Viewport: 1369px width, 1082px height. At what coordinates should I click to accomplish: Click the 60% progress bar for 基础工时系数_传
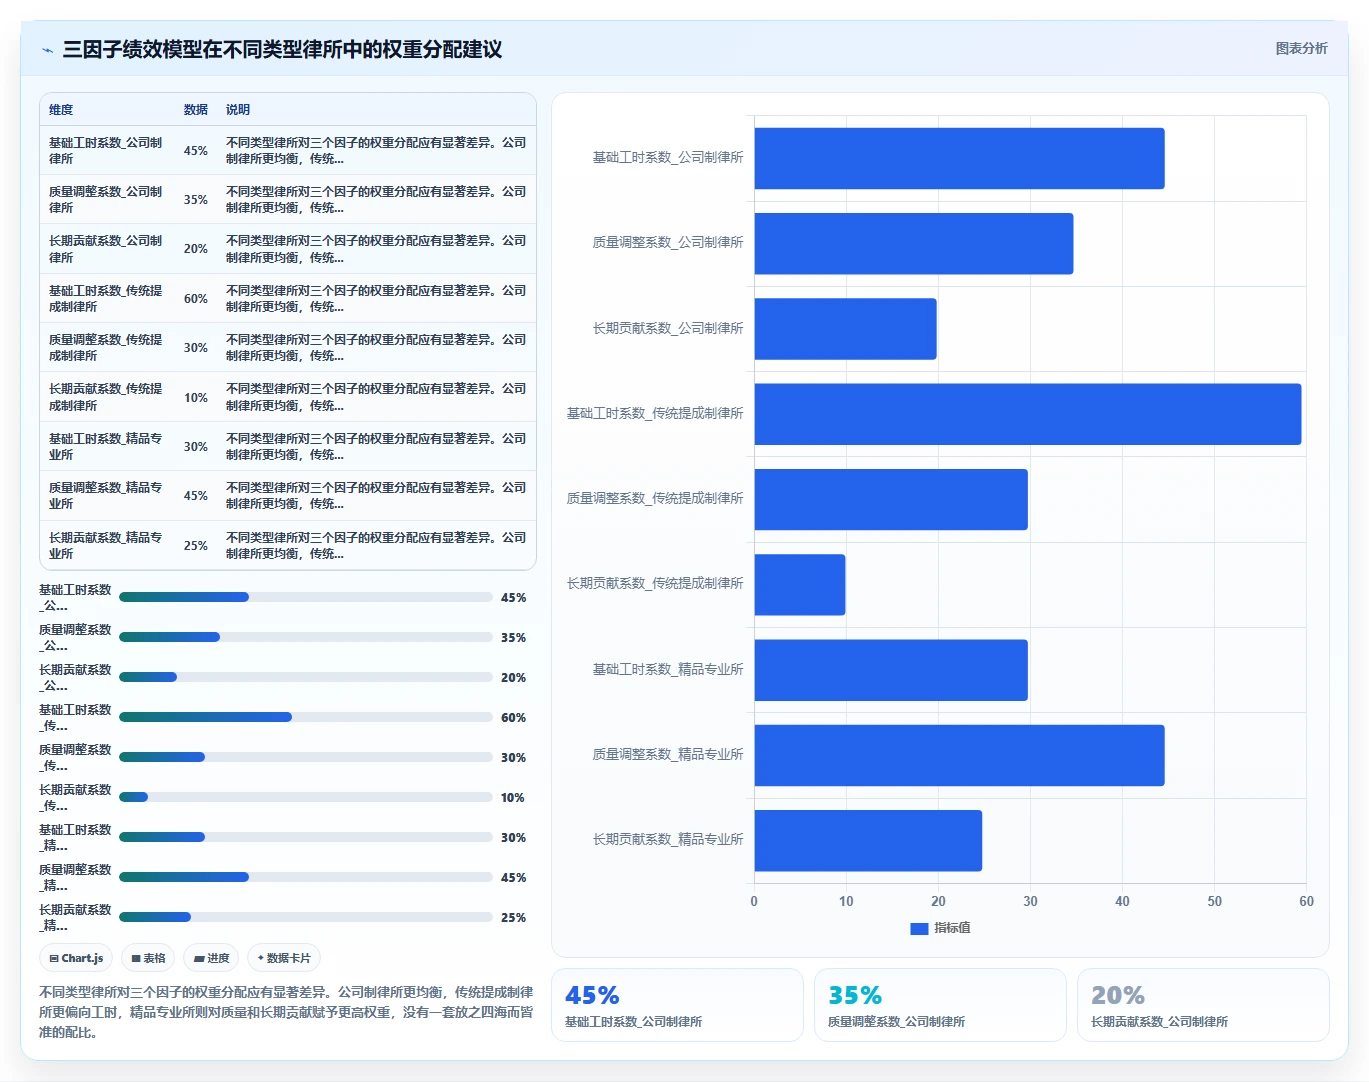306,717
